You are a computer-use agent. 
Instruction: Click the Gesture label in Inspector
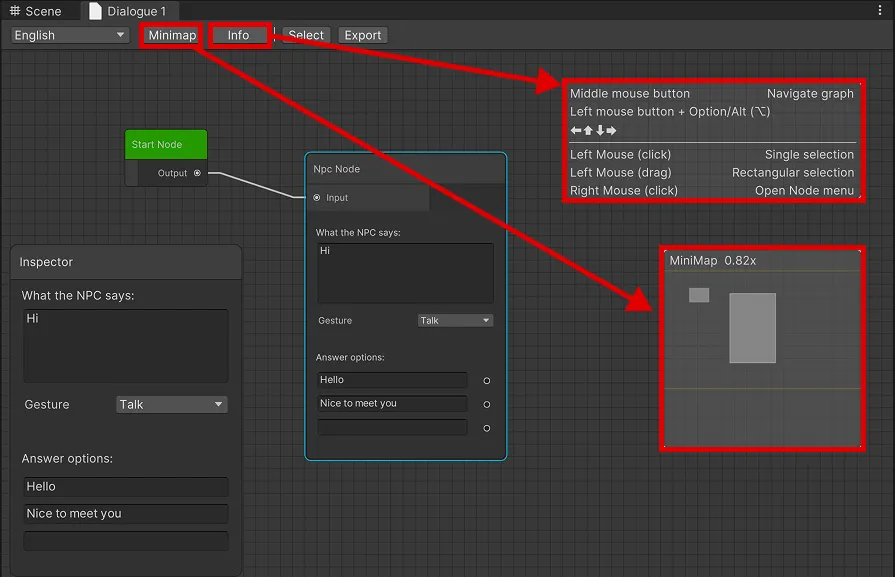47,404
